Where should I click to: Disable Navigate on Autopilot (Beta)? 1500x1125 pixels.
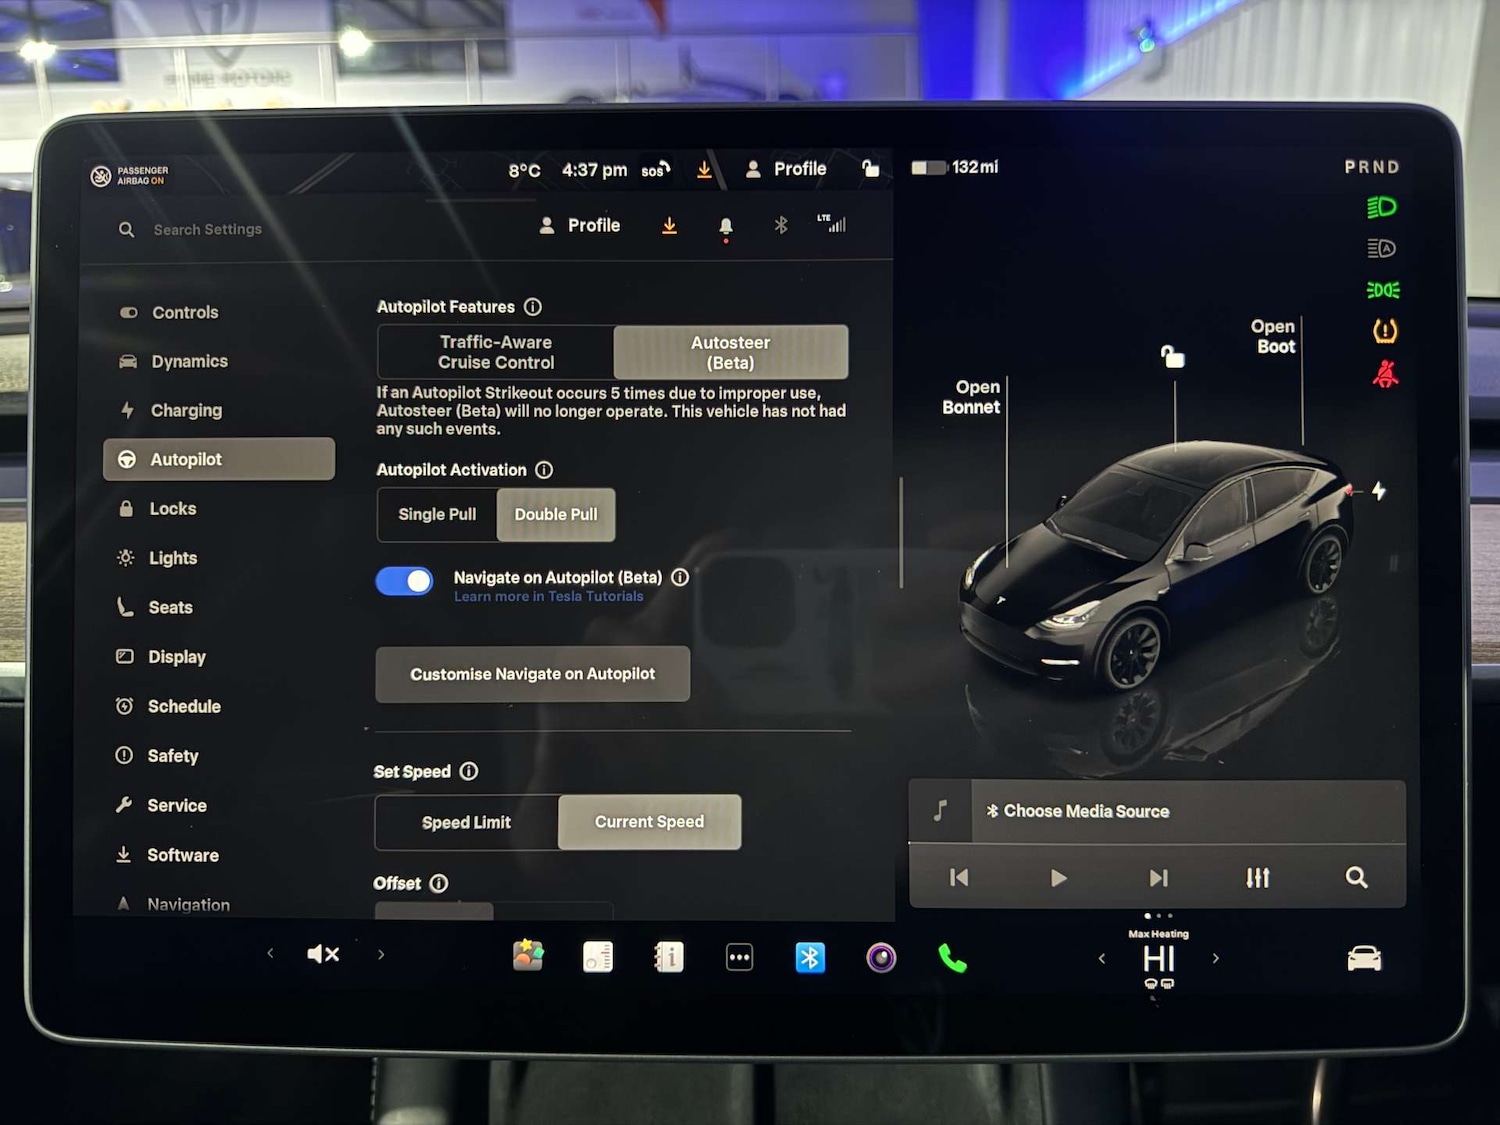point(404,581)
